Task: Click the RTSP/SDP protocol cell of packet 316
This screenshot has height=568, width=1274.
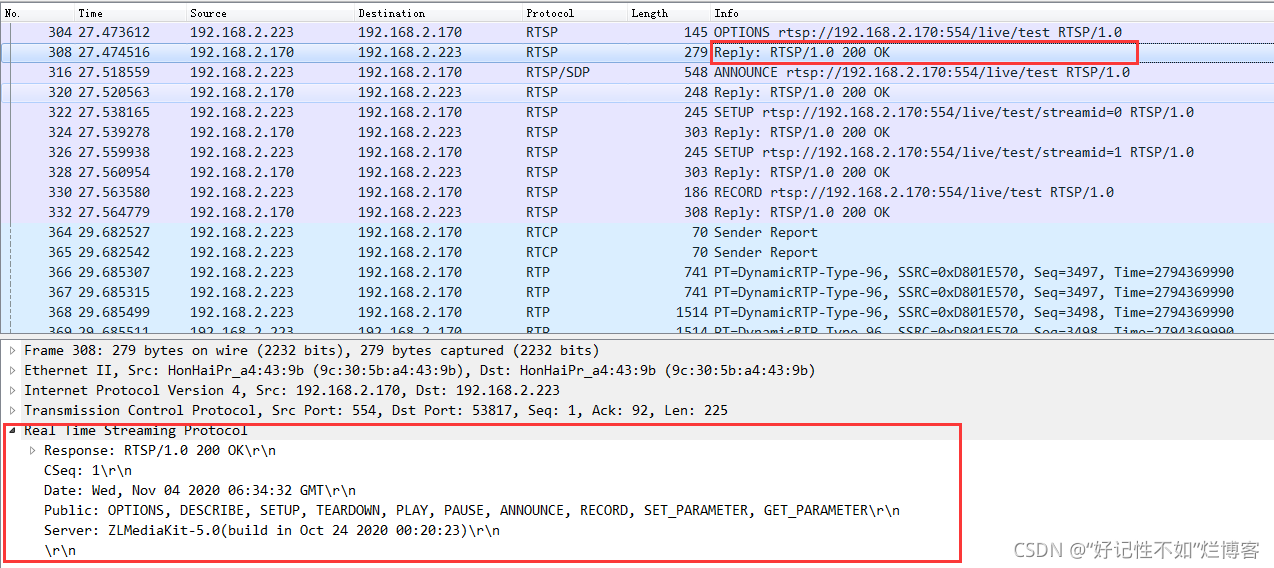Action: pyautogui.click(x=558, y=72)
